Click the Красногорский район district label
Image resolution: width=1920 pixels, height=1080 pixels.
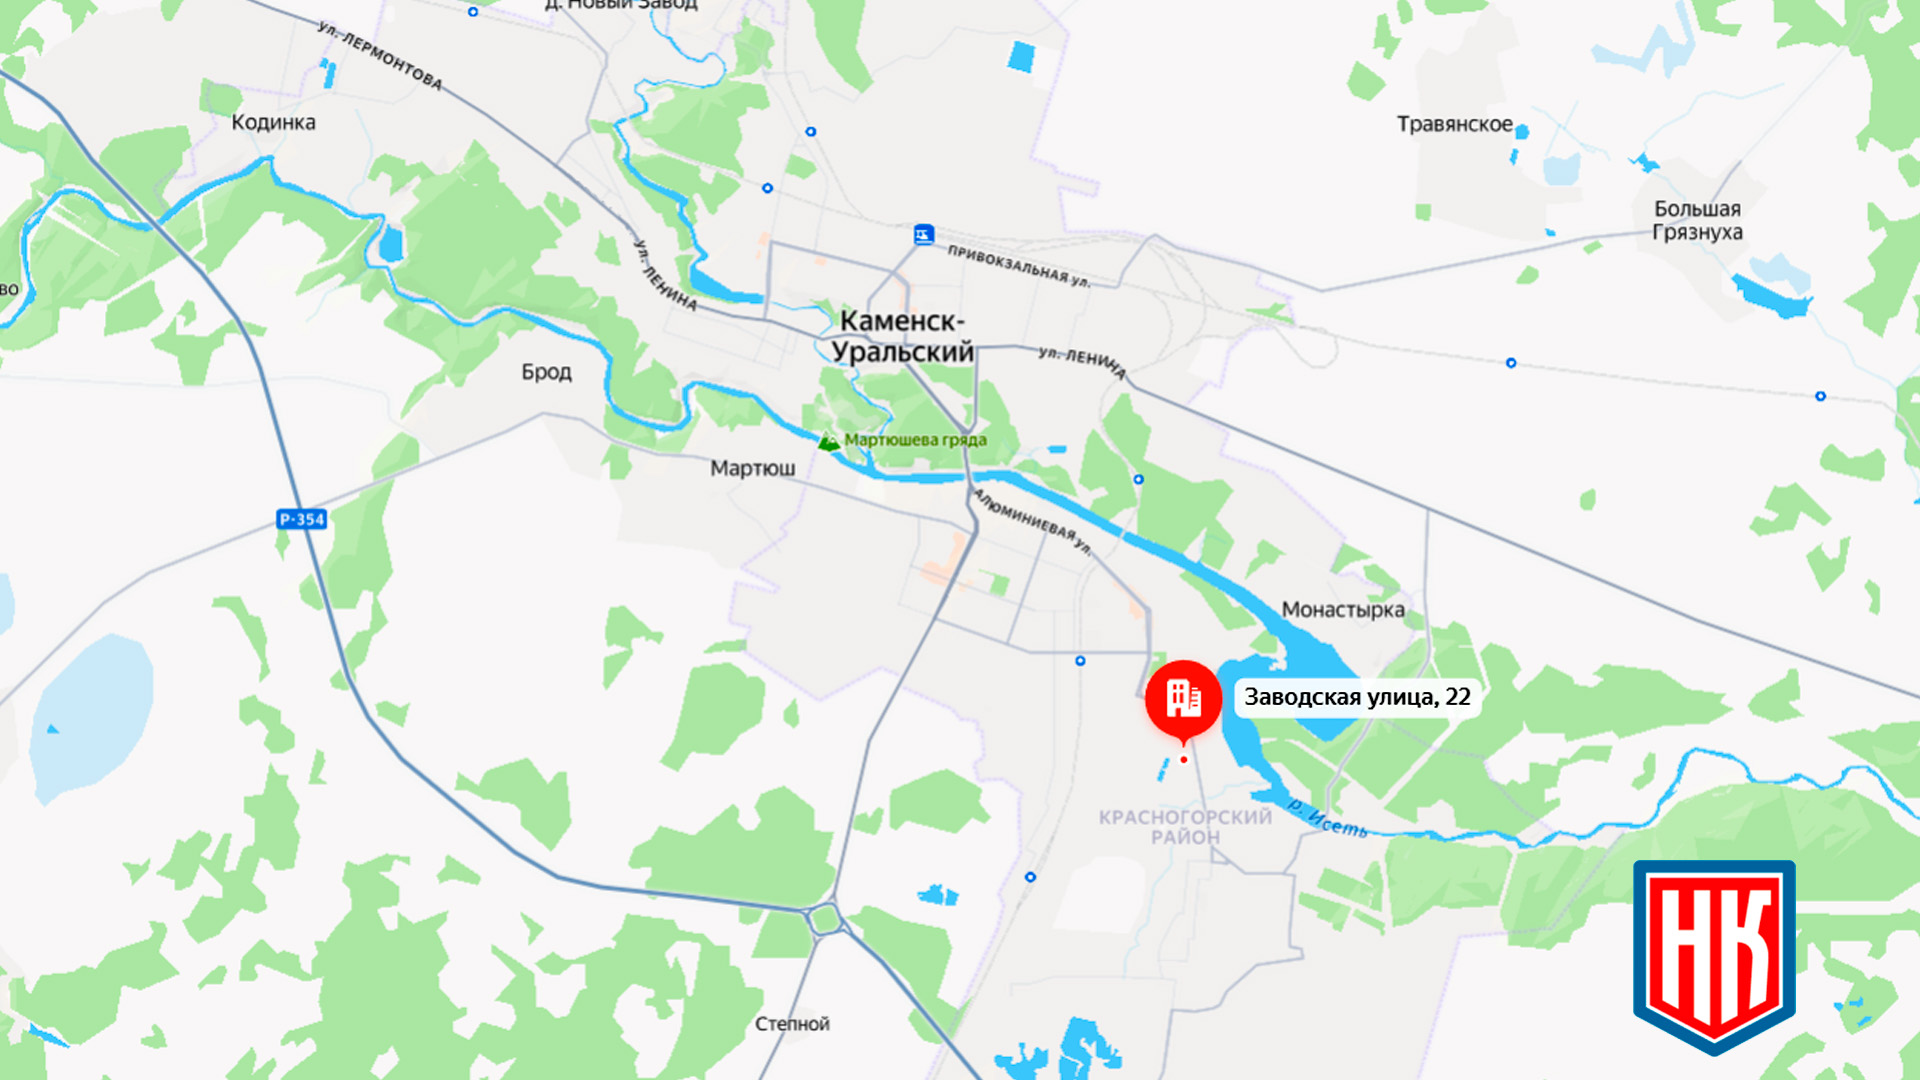tap(1186, 827)
